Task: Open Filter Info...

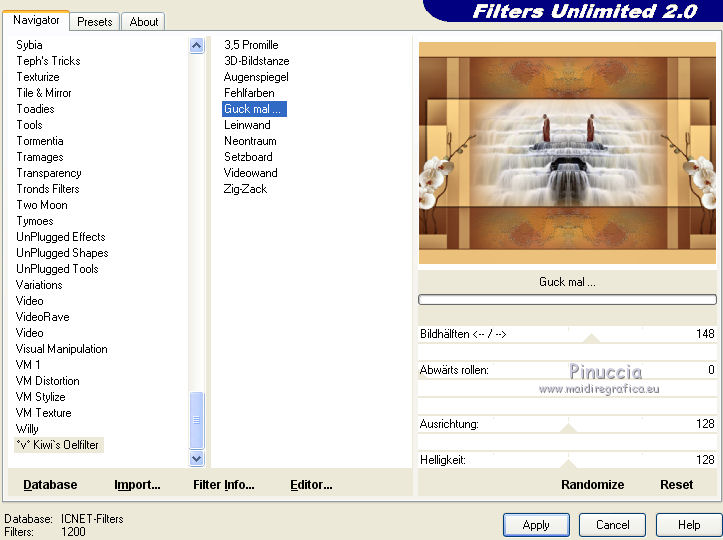Action: point(224,485)
